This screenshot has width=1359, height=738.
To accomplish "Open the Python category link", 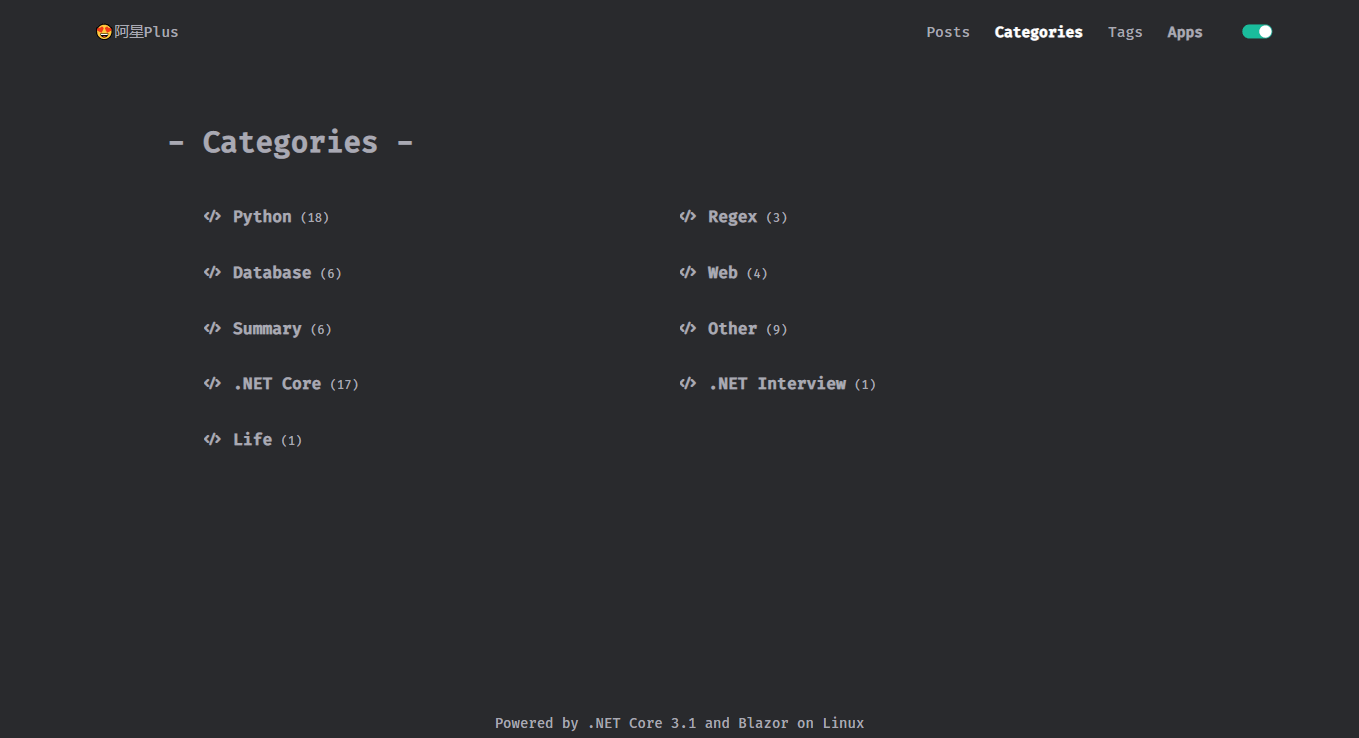I will (262, 217).
